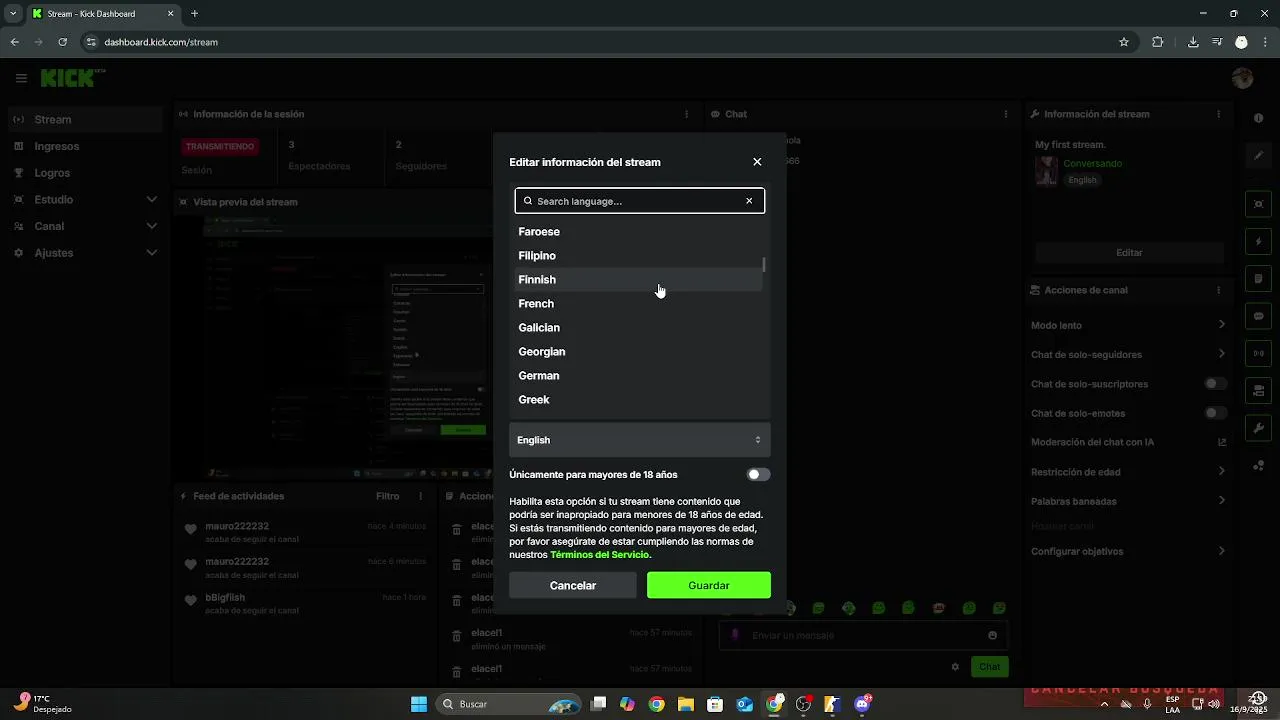Click the chat bubble icon in right toolbar
1280x720 pixels.
pos(1258,316)
